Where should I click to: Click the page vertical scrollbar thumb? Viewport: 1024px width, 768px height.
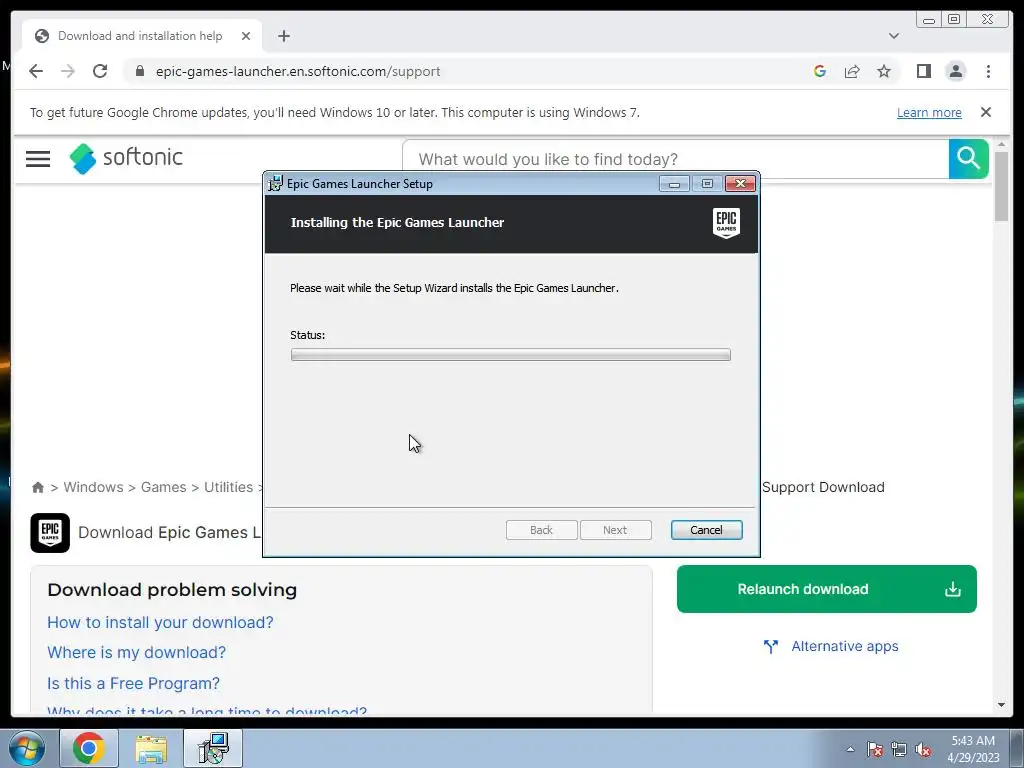(1002, 186)
